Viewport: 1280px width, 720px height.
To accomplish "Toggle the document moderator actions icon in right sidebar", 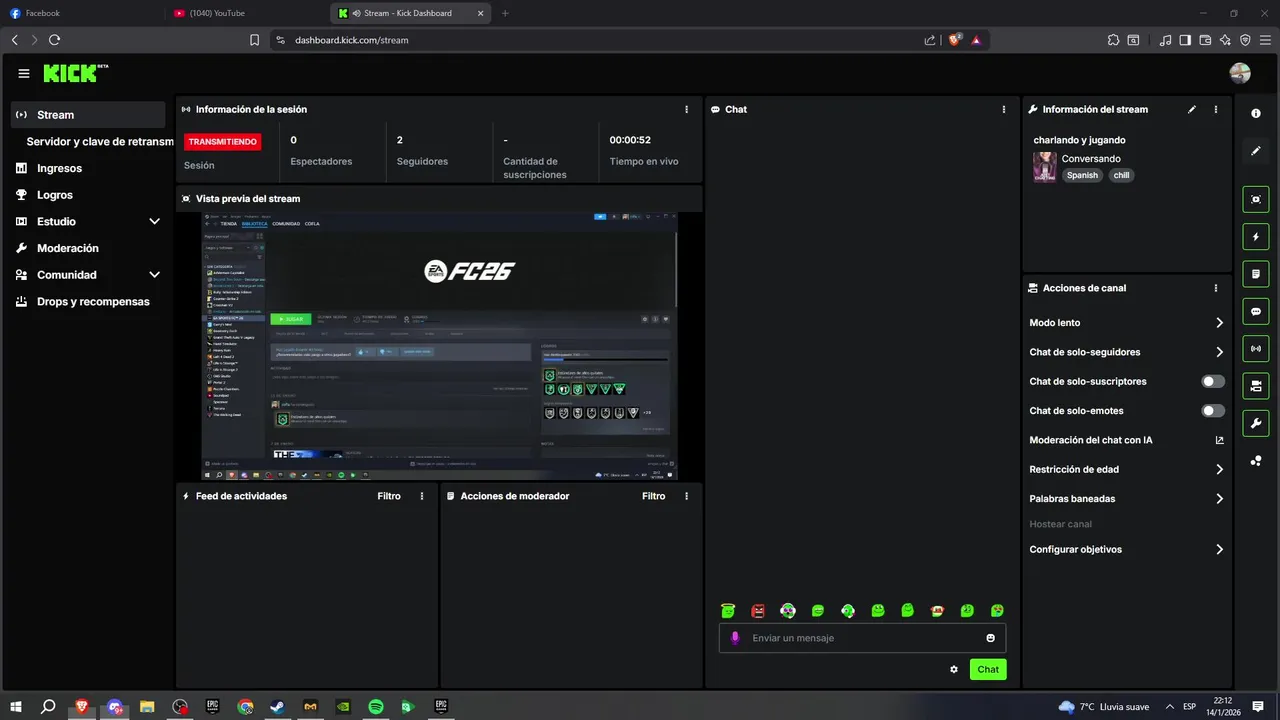I will click(1256, 274).
